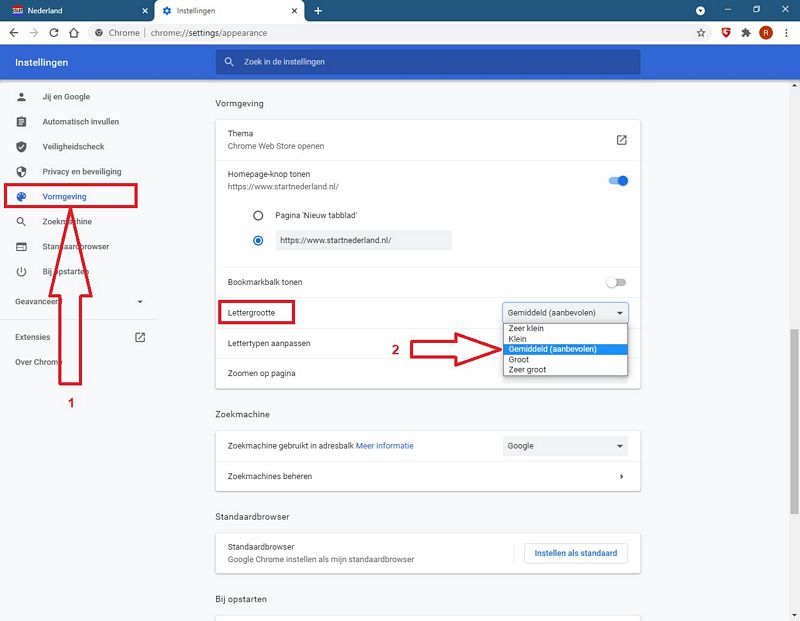Close the Instellingen tab

point(294,11)
